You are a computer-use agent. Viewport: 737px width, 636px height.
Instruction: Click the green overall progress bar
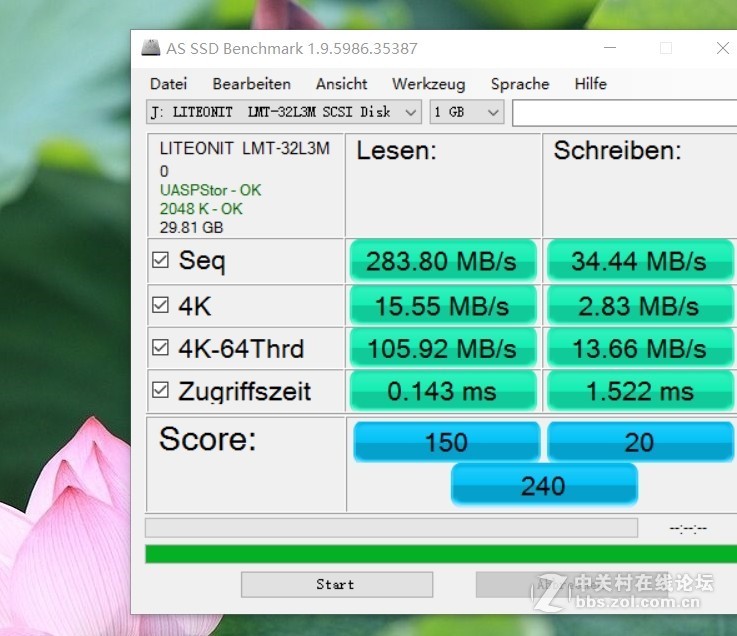[x=441, y=554]
